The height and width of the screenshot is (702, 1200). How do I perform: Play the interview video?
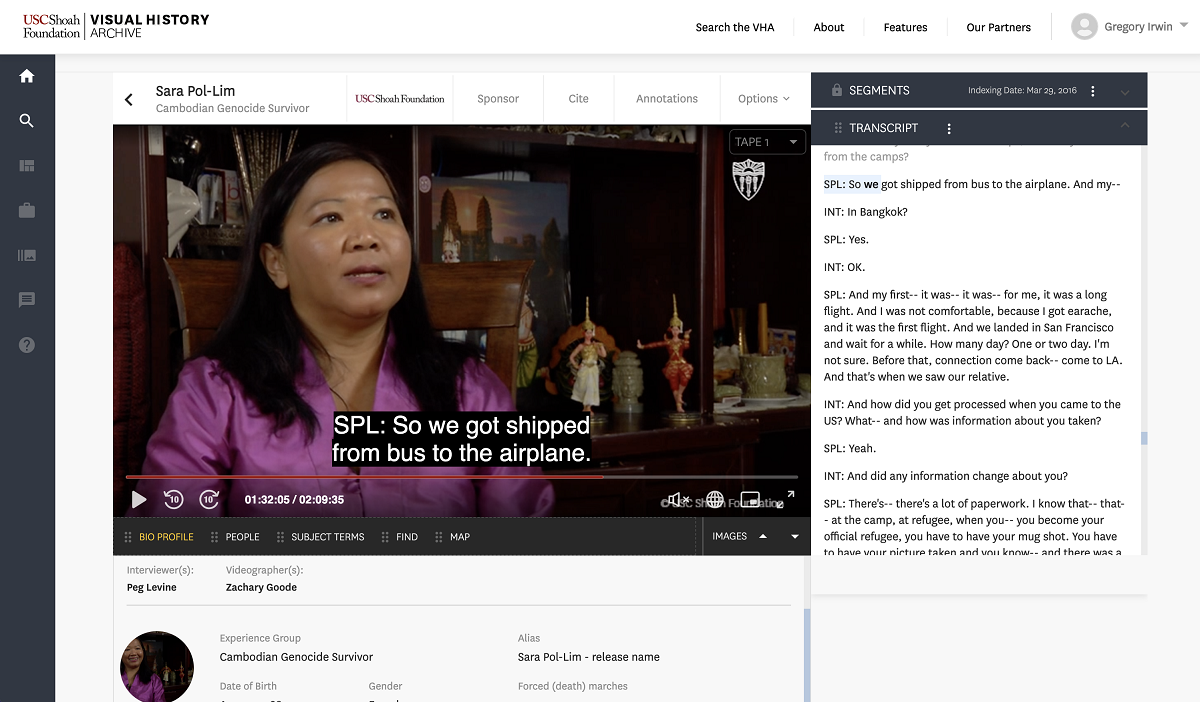coord(138,499)
